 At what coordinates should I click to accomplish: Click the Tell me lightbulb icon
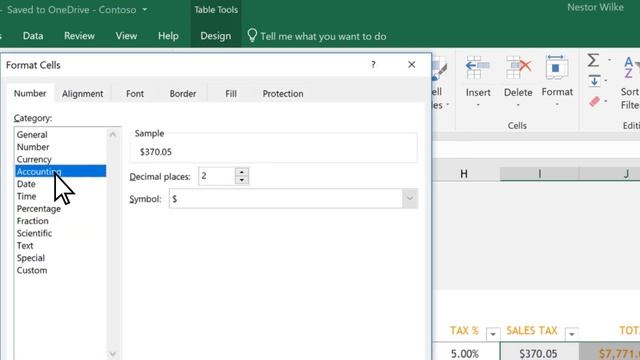pos(252,36)
